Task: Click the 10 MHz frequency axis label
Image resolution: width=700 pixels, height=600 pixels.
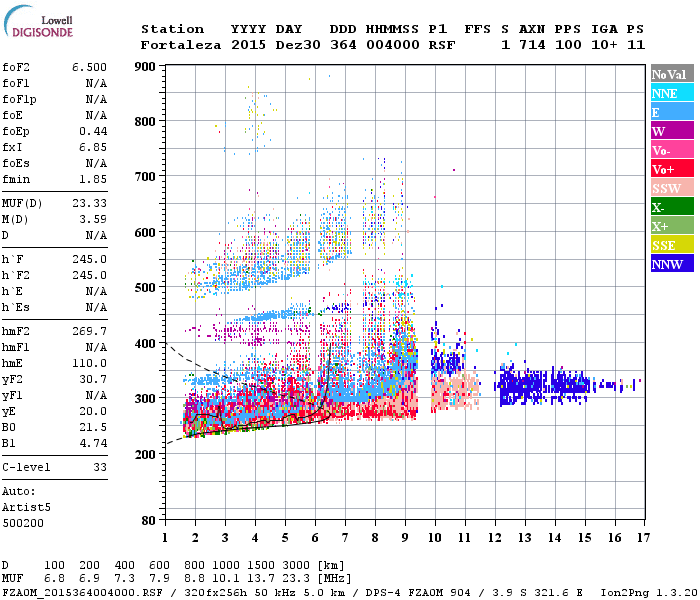Action: pos(435,538)
